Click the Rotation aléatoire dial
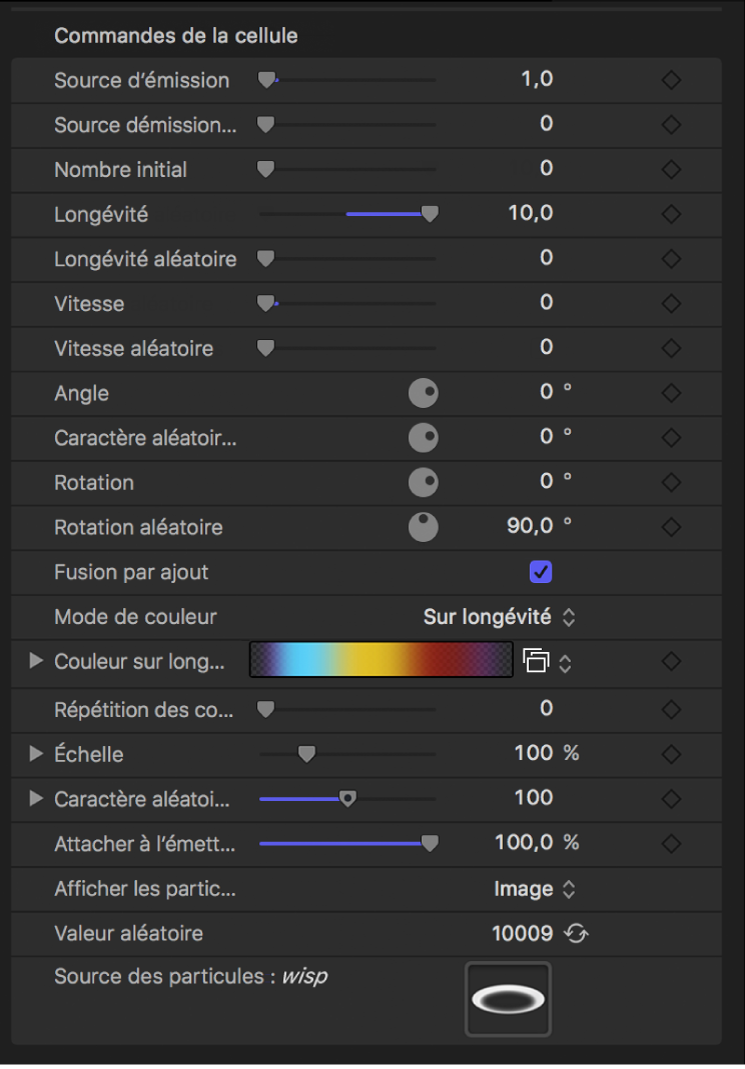This screenshot has height=1069, width=745. pyautogui.click(x=424, y=527)
